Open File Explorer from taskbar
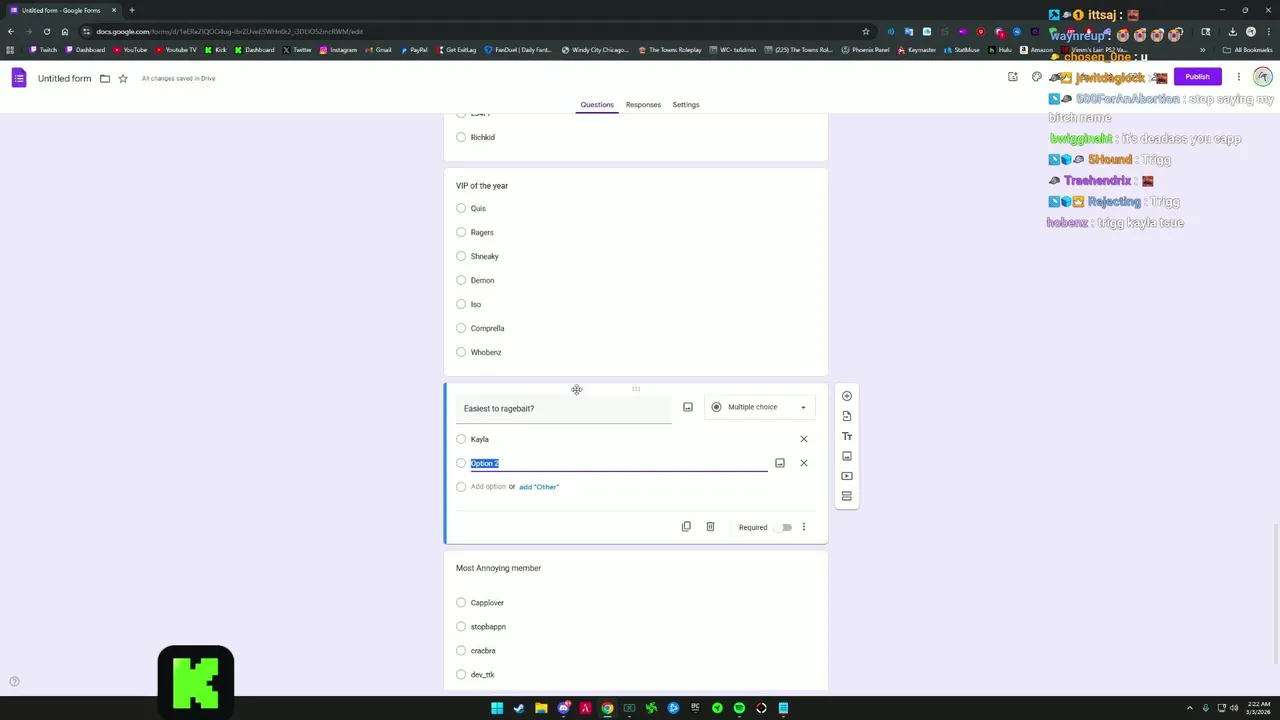This screenshot has width=1280, height=720. [541, 708]
